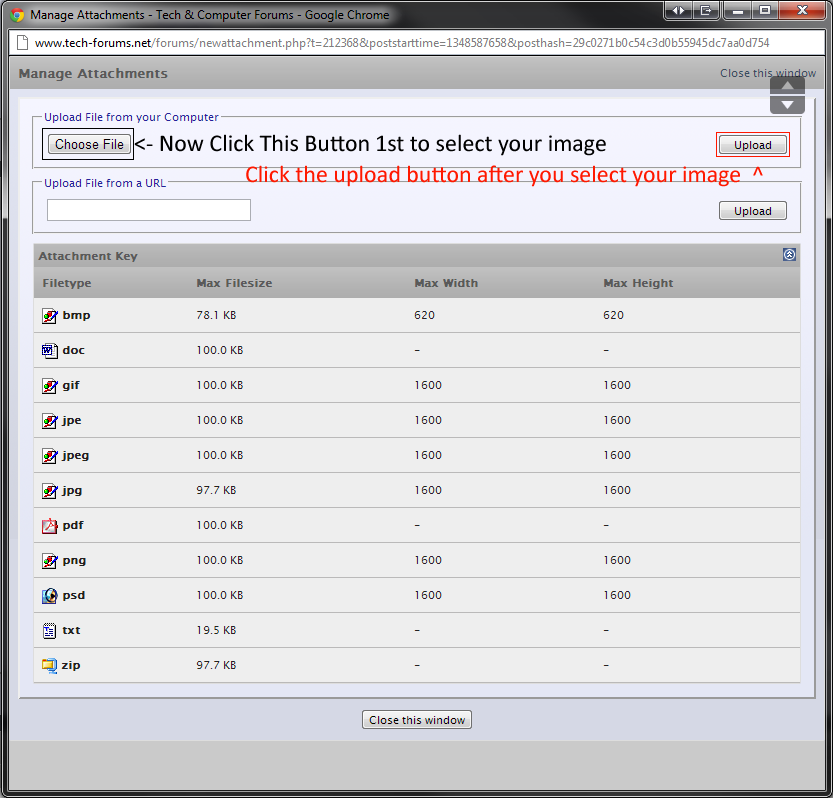Viewport: 833px width, 798px height.
Task: Maximize the Chrome window
Action: (764, 10)
